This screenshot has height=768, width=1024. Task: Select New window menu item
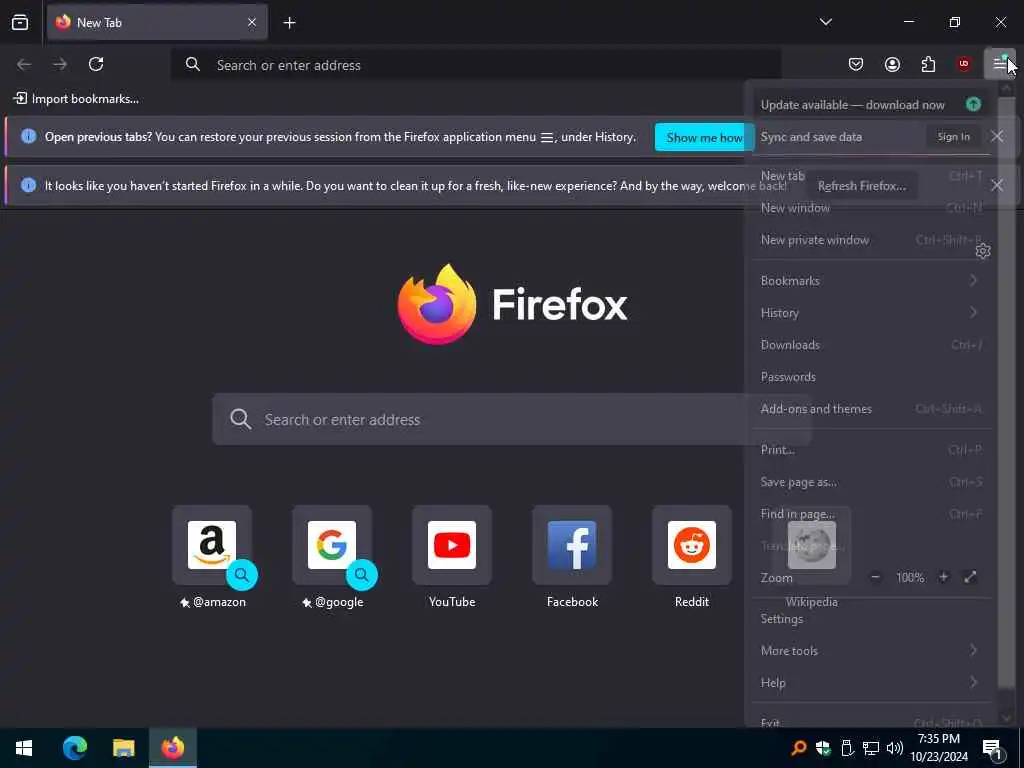click(871, 208)
